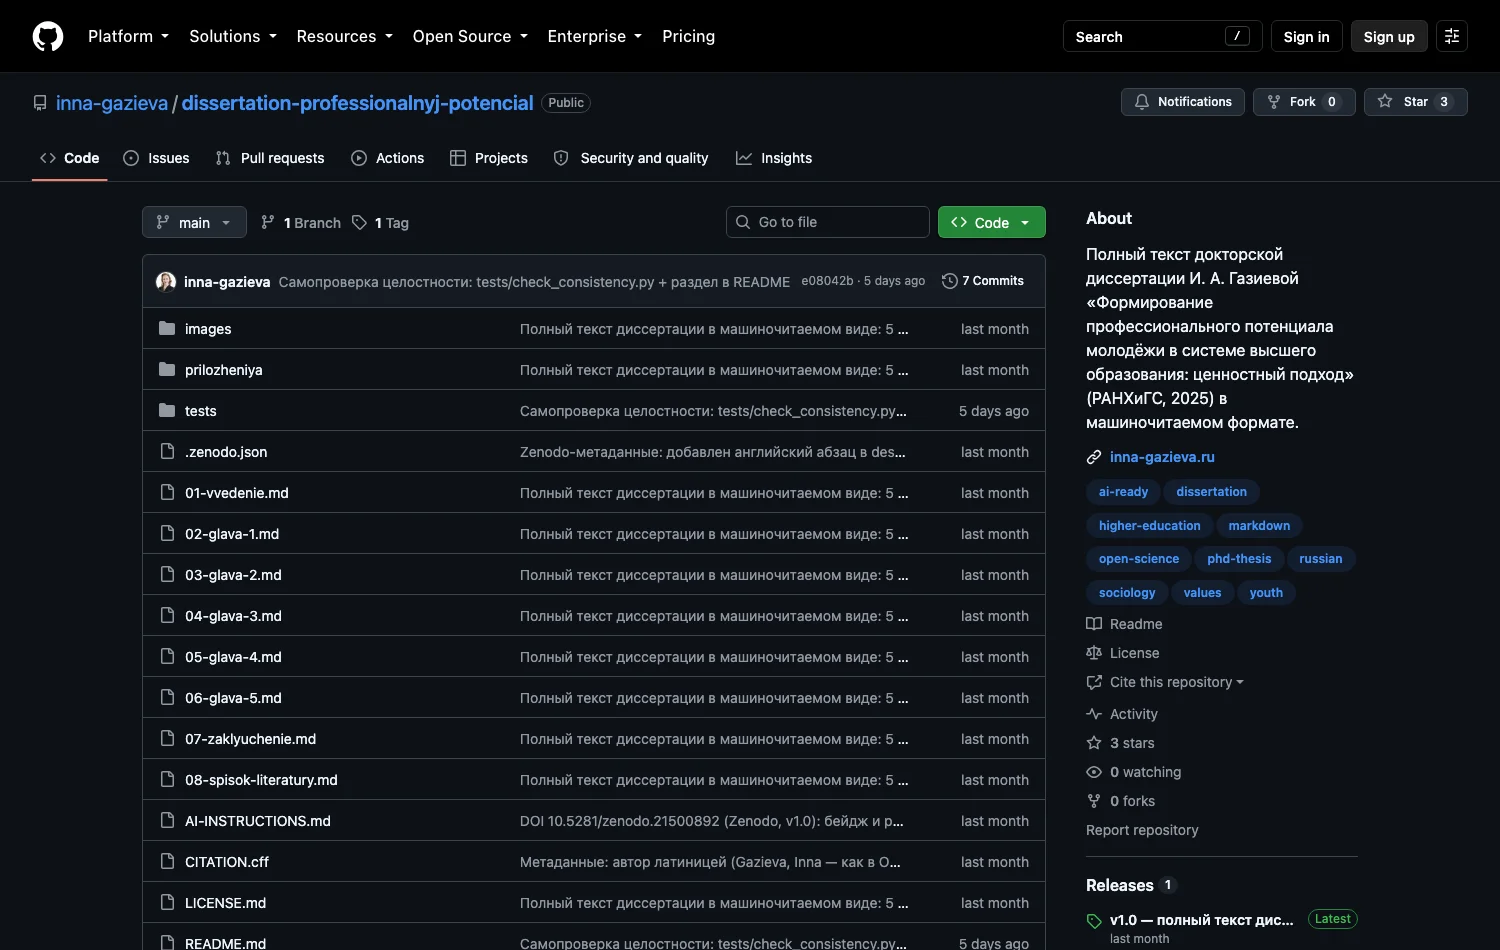The image size is (1500, 950).
Task: Click the file icon for LICENSE.md
Action: [167, 902]
